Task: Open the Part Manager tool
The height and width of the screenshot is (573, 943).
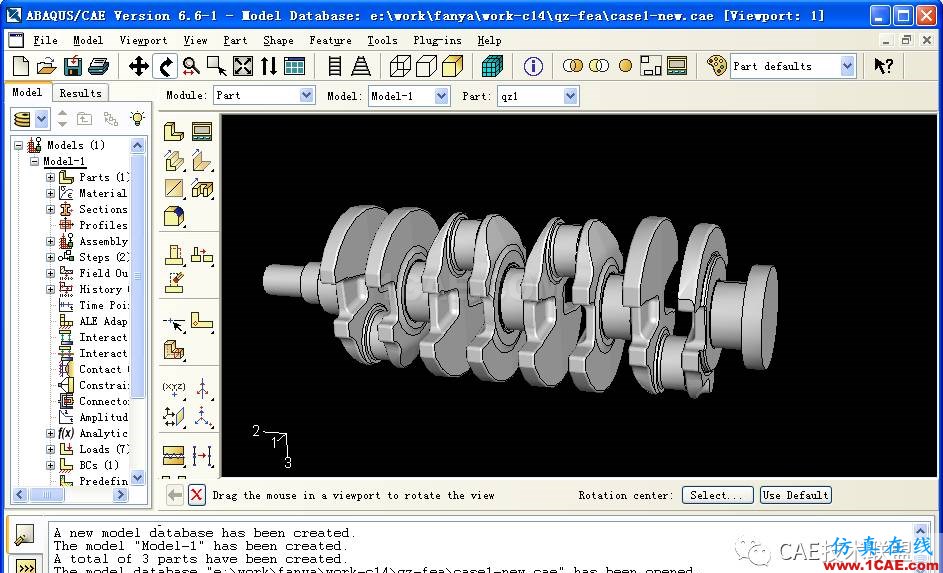Action: coord(202,132)
